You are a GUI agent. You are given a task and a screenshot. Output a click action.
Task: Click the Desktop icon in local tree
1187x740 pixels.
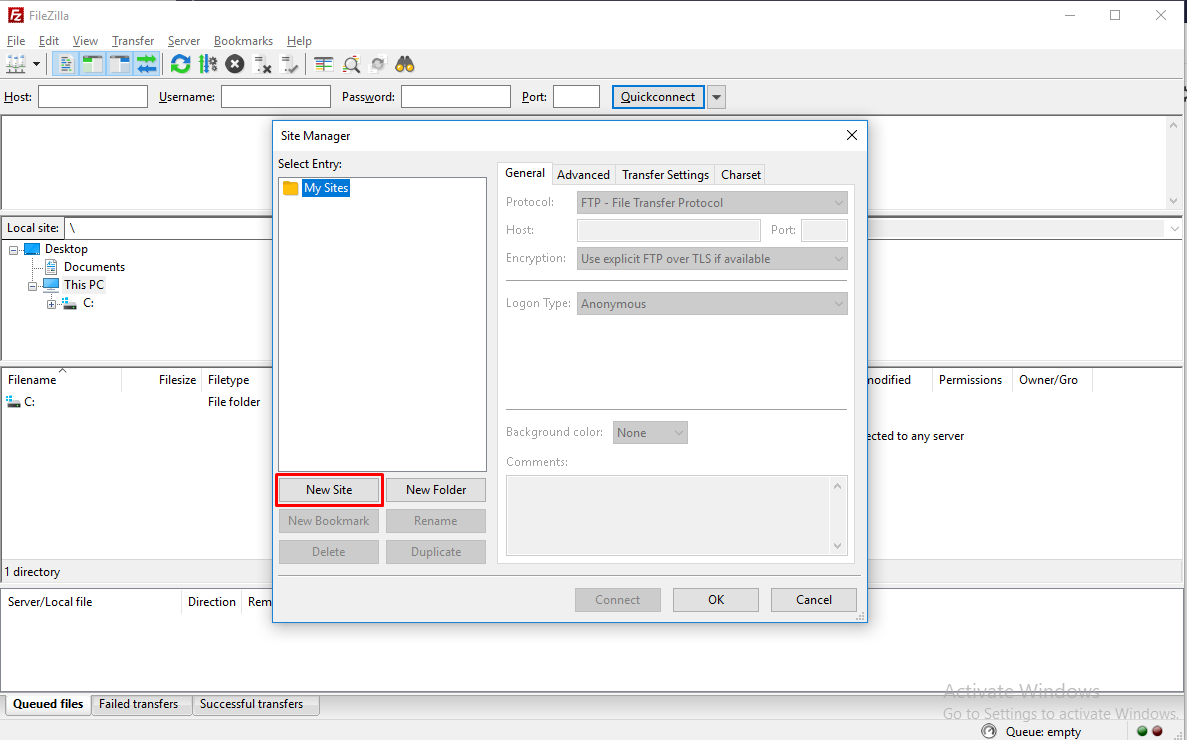point(33,249)
